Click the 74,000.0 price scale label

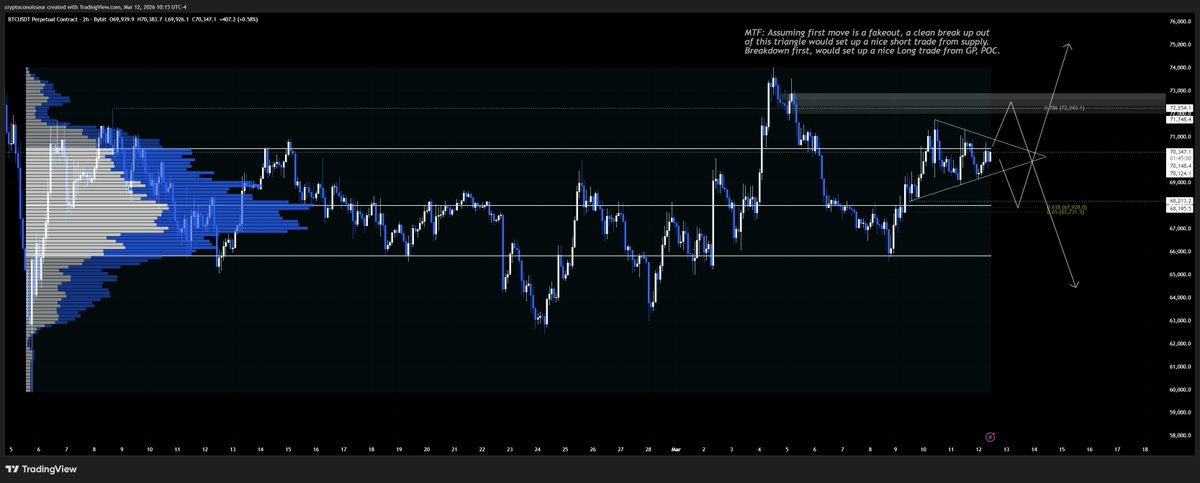[1180, 67]
